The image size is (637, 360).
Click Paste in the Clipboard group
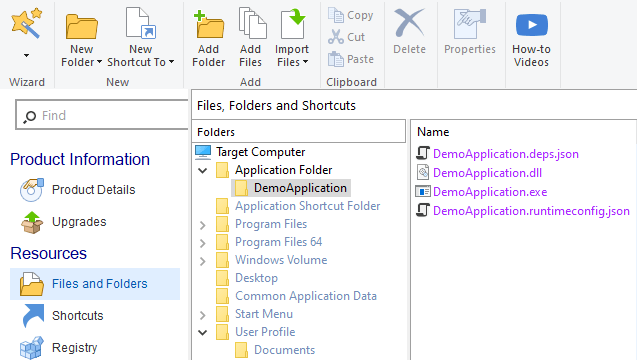click(351, 59)
